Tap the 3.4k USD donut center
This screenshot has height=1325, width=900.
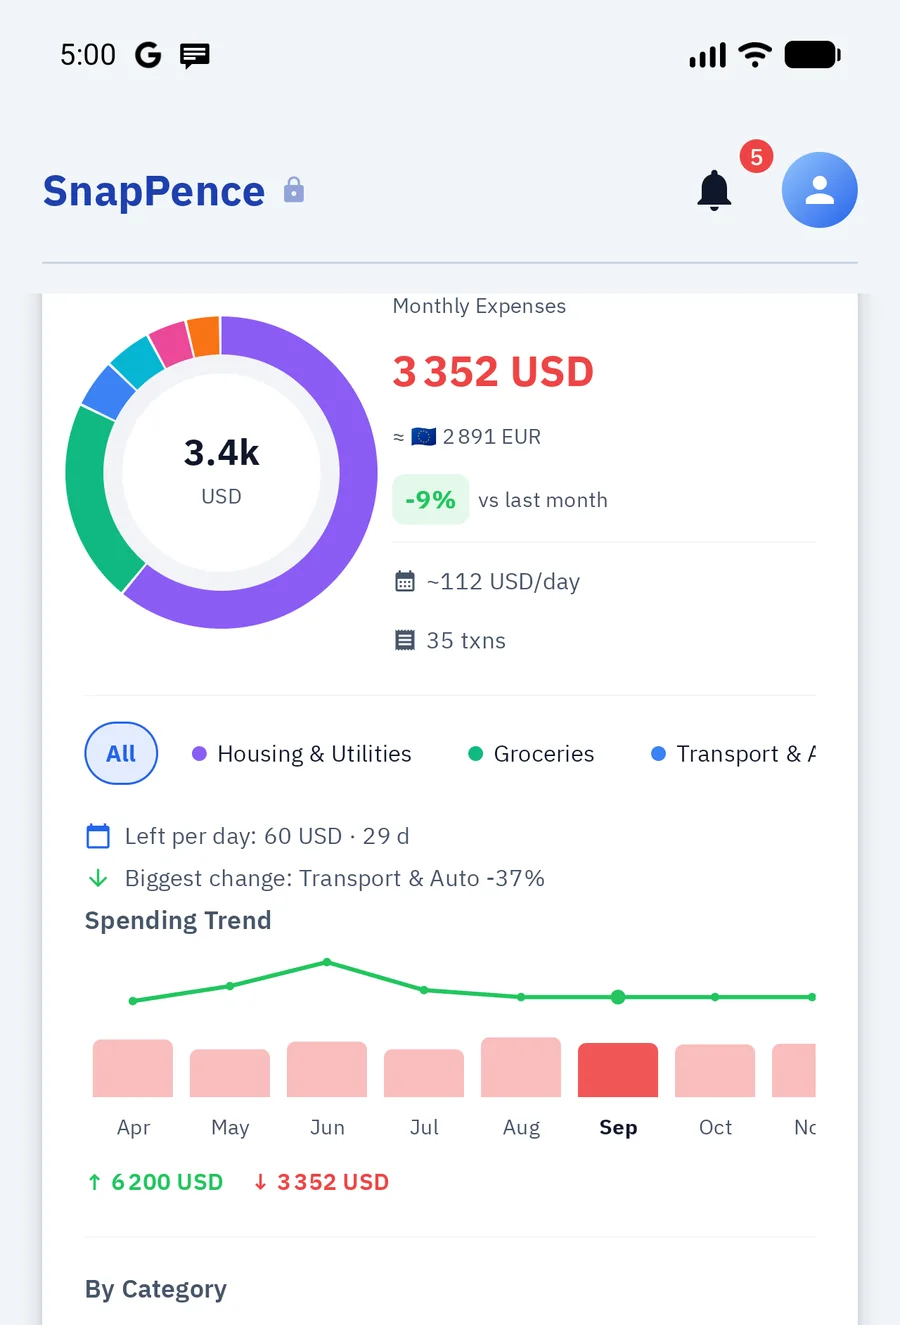click(x=221, y=471)
